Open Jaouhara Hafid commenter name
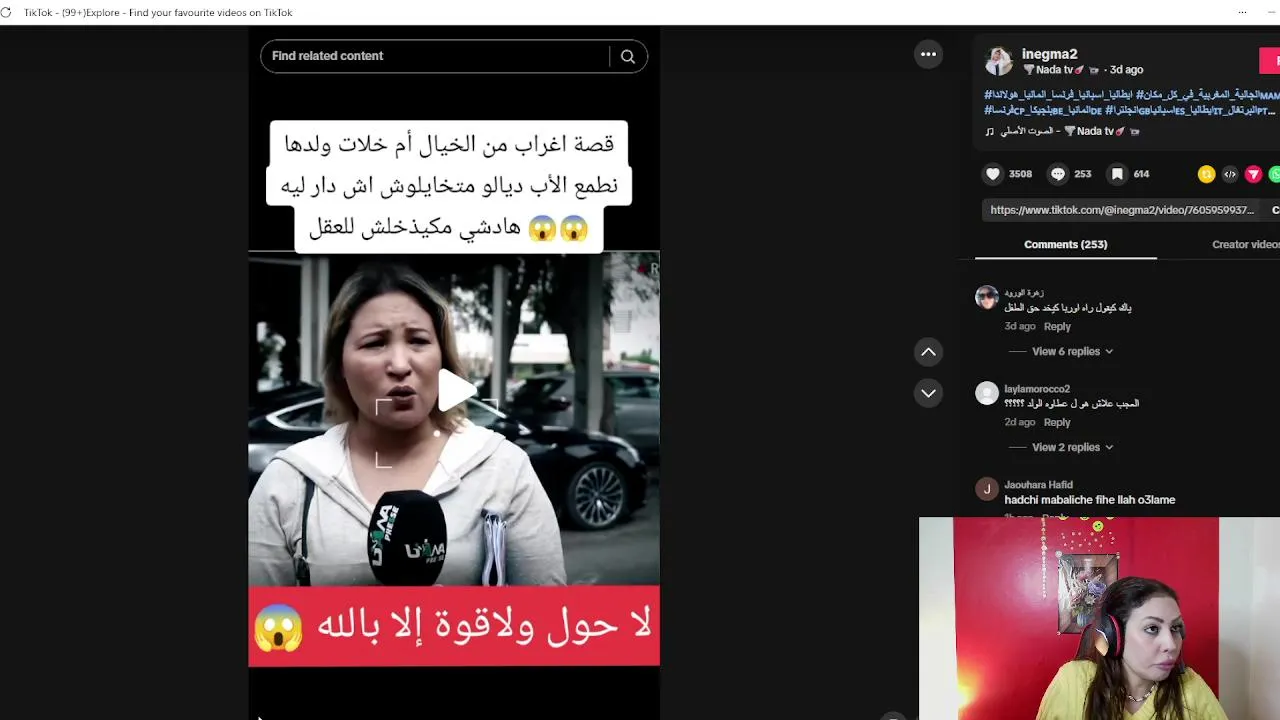This screenshot has width=1280, height=720. click(1038, 485)
